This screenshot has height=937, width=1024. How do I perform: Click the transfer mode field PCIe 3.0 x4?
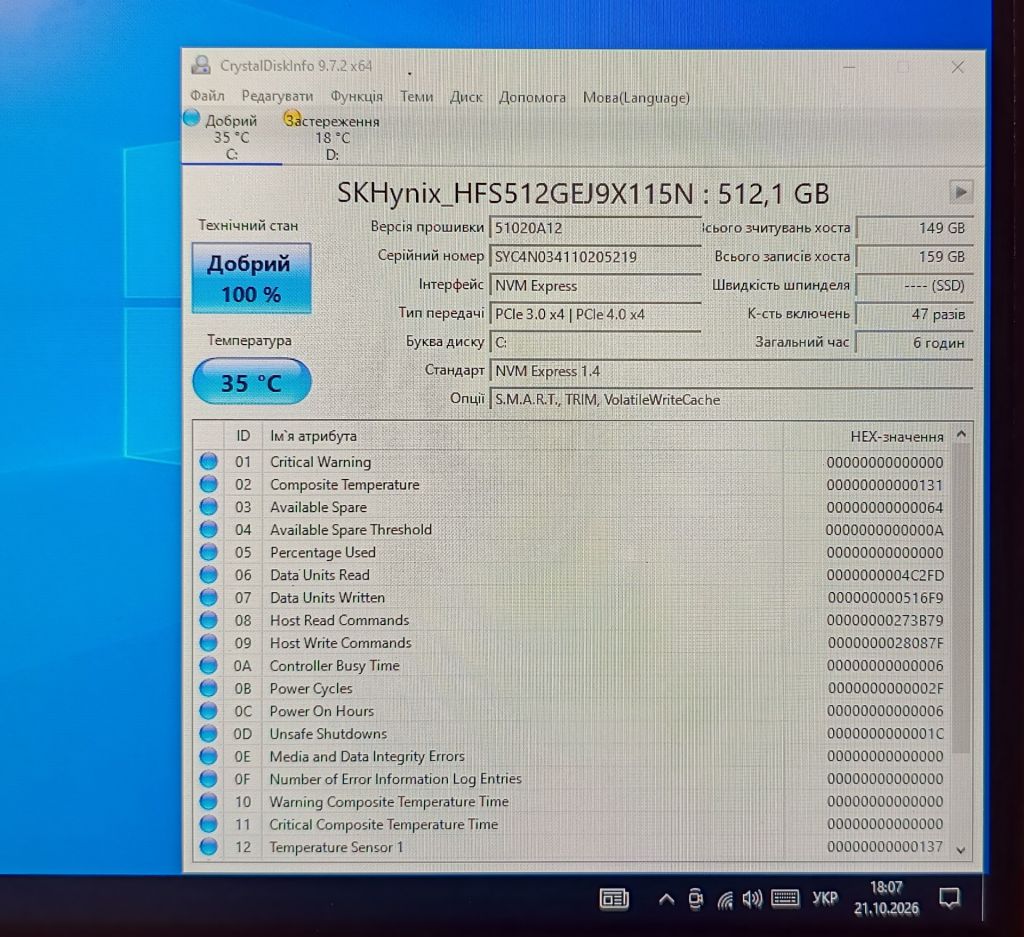tap(595, 314)
